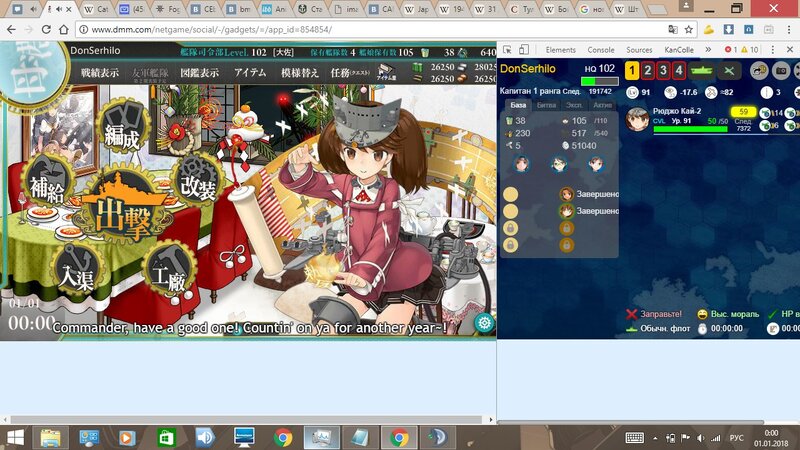Open the Resupply (補給) menu
The image size is (800, 450).
pyautogui.click(x=46, y=187)
